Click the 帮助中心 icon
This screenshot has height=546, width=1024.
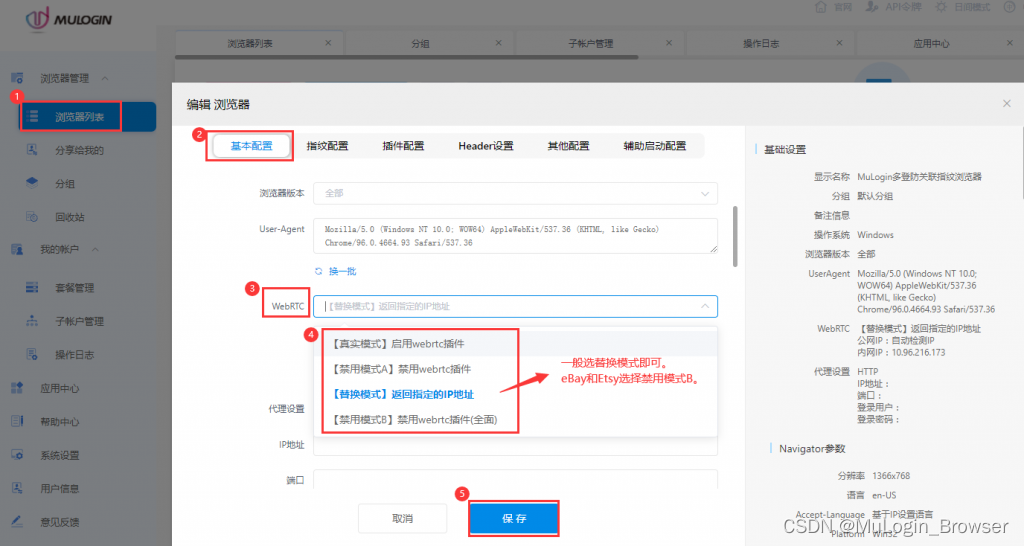tap(17, 421)
